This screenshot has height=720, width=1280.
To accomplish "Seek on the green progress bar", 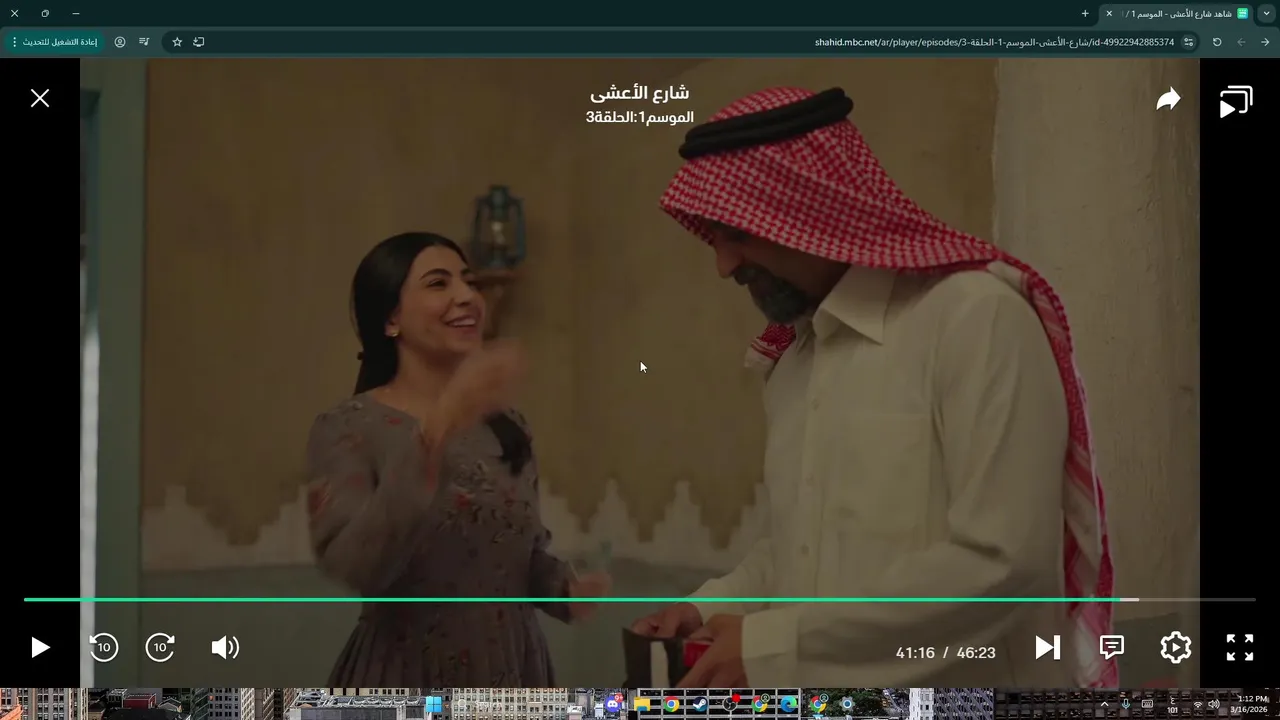I will [x=640, y=599].
